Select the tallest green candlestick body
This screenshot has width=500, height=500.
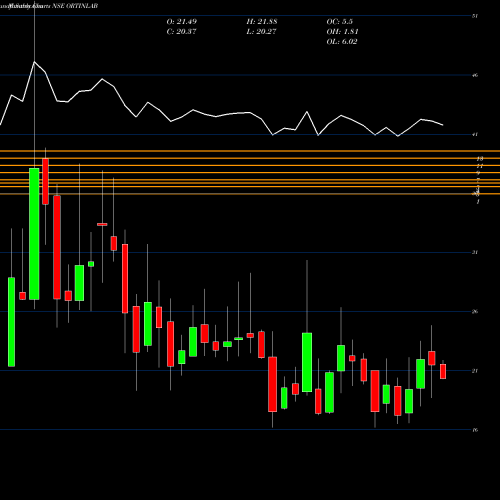34,234
